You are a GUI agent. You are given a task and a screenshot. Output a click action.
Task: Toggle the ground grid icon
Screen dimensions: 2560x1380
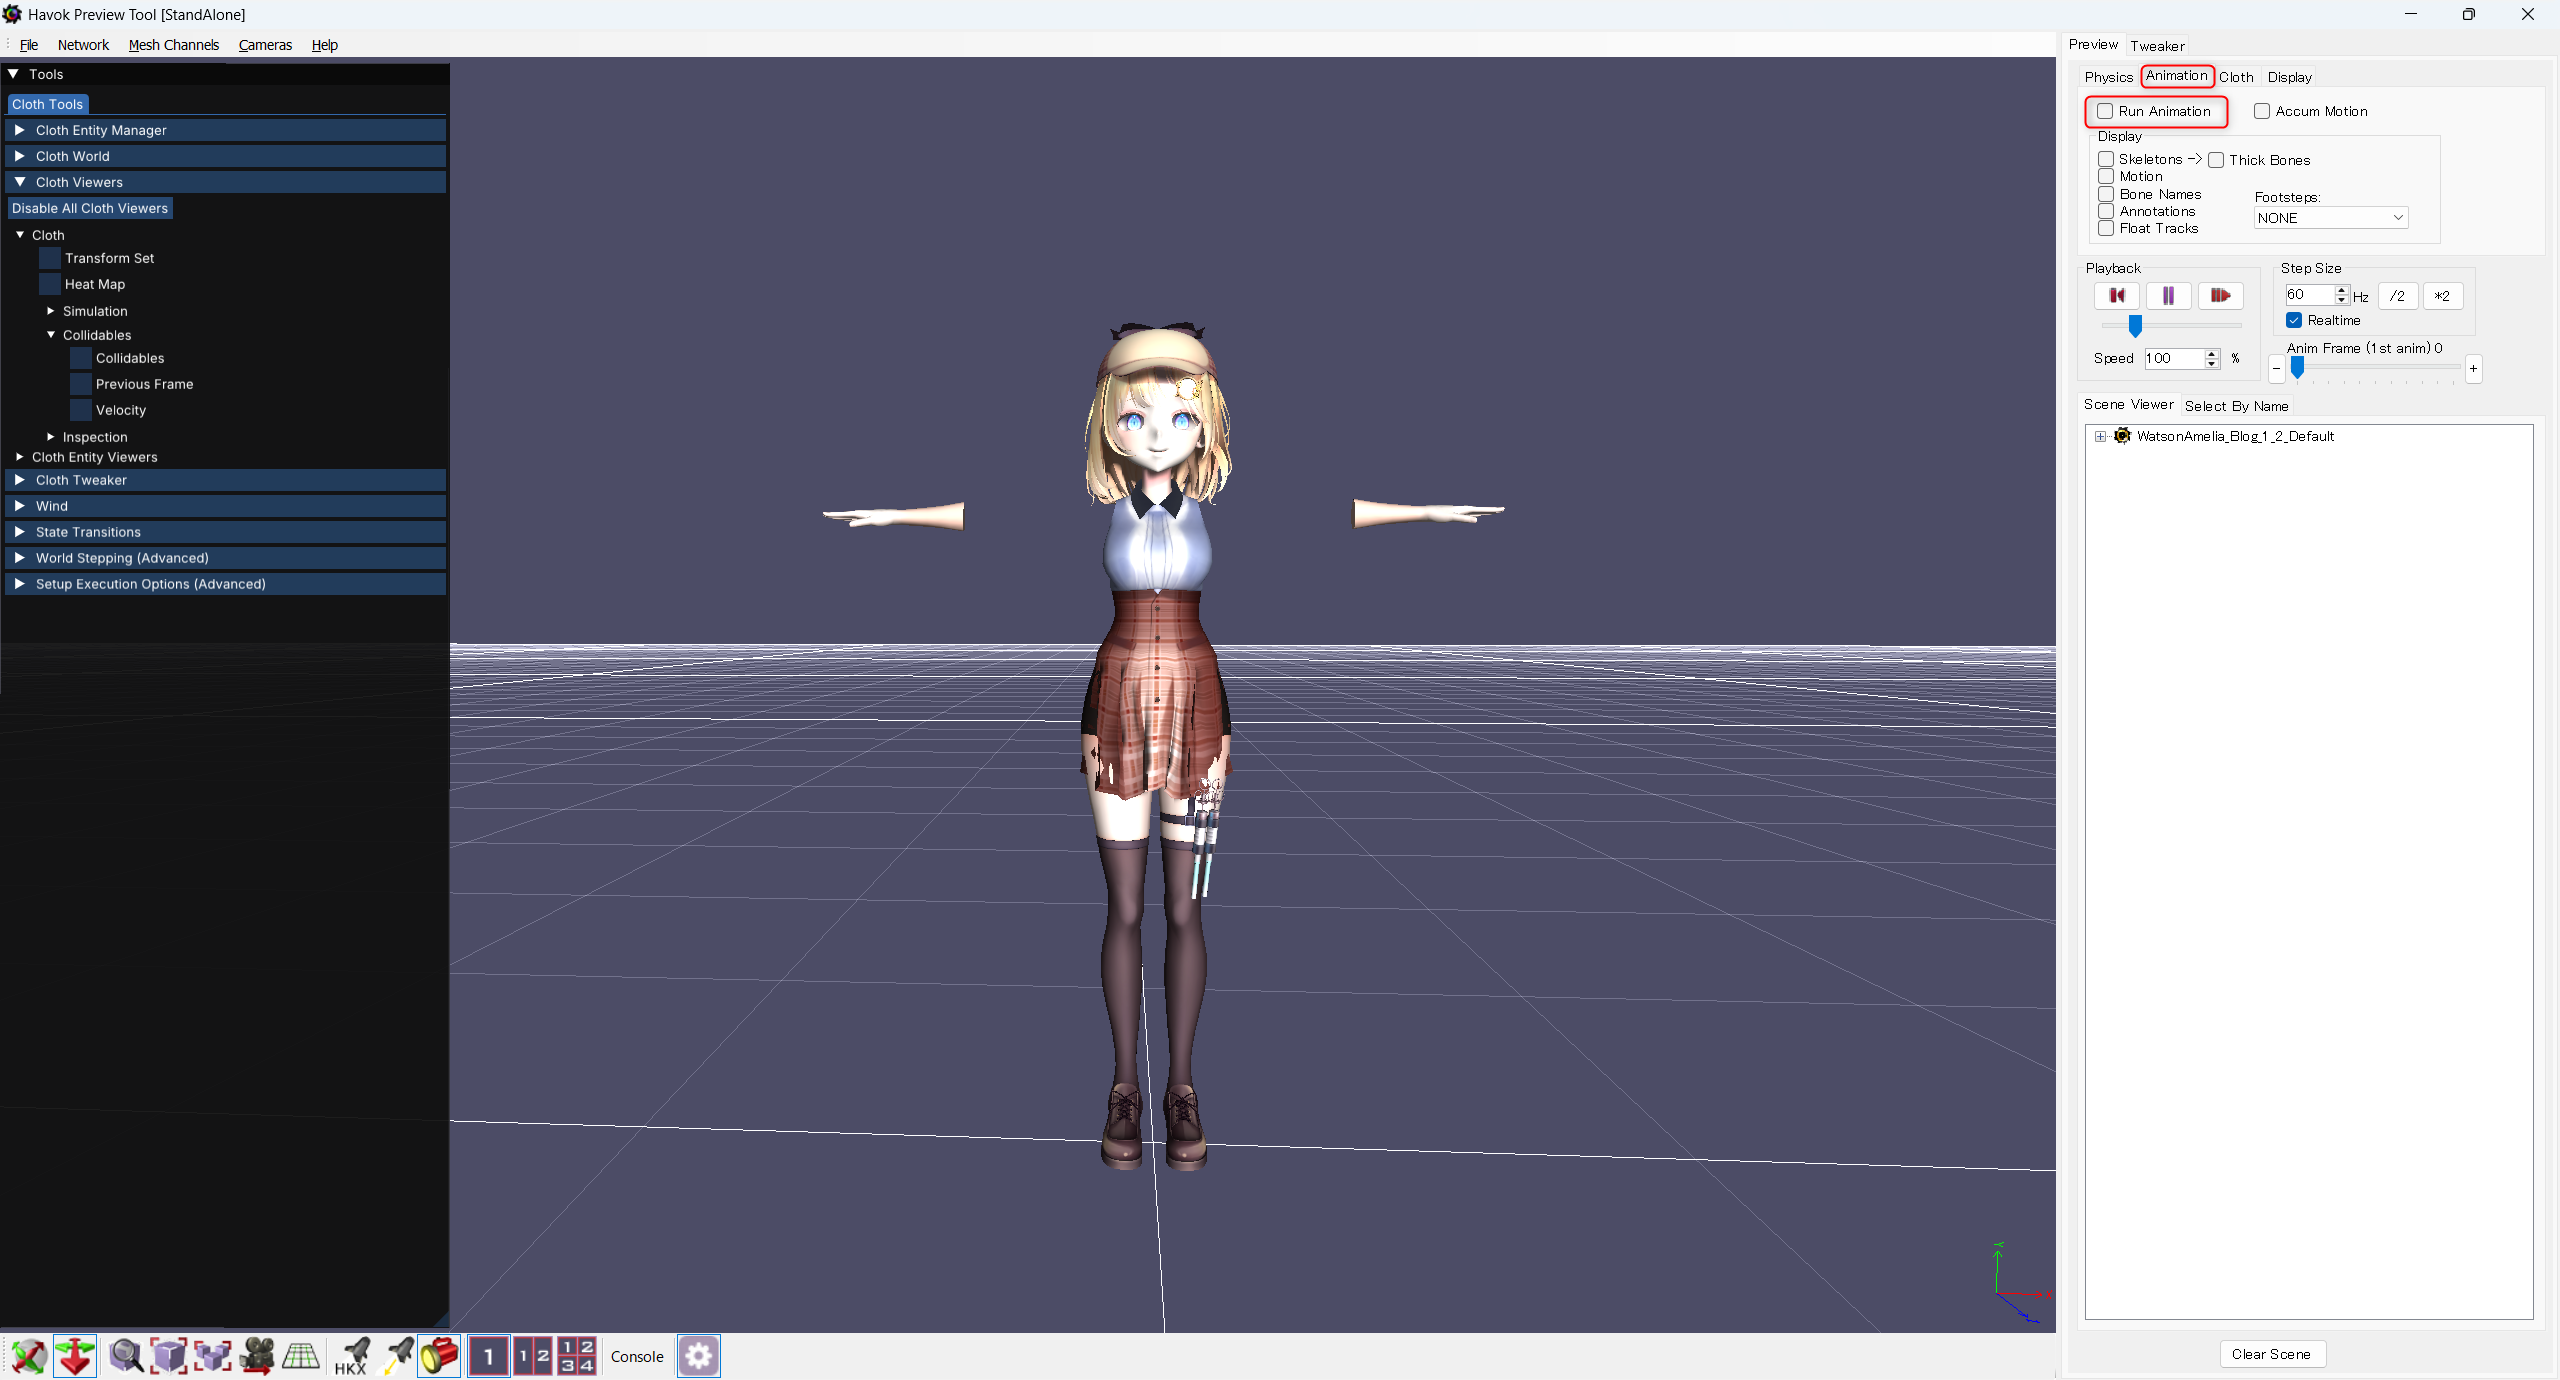pyautogui.click(x=301, y=1356)
